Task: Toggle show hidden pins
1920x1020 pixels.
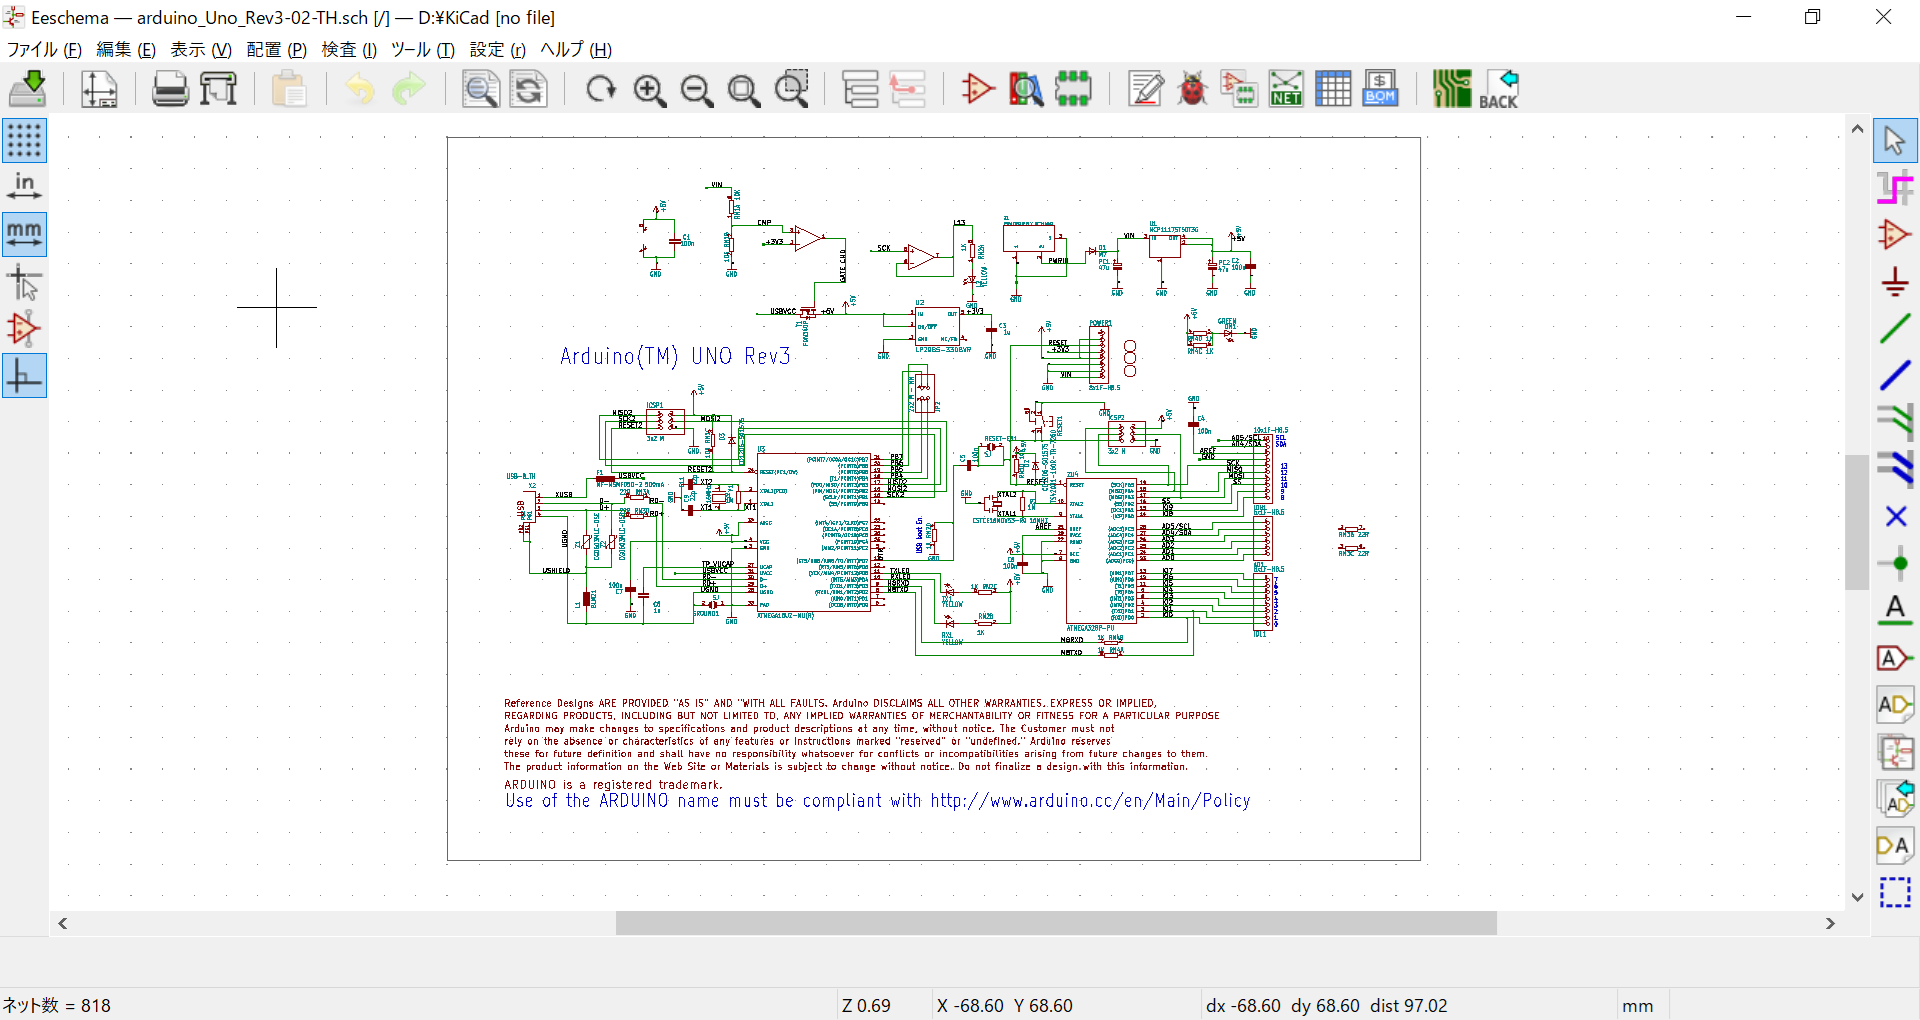Action: tap(24, 329)
